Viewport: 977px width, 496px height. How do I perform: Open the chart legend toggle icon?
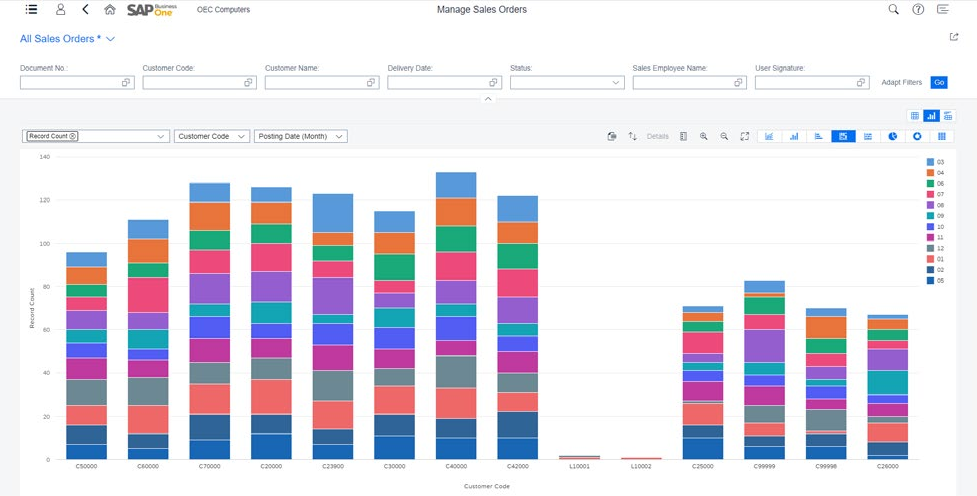coord(683,136)
